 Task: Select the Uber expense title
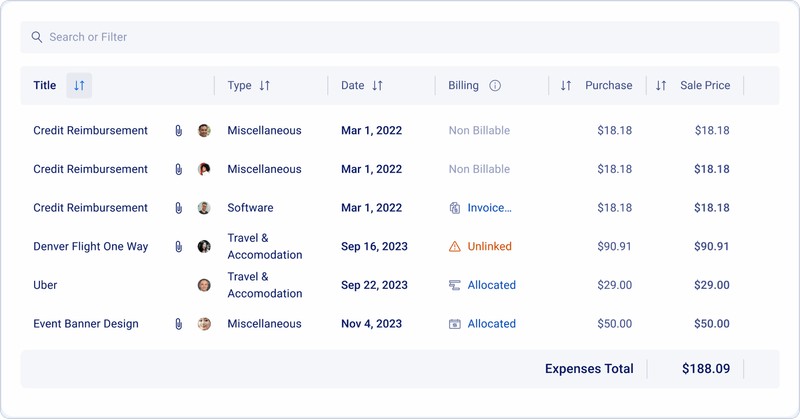(45, 285)
